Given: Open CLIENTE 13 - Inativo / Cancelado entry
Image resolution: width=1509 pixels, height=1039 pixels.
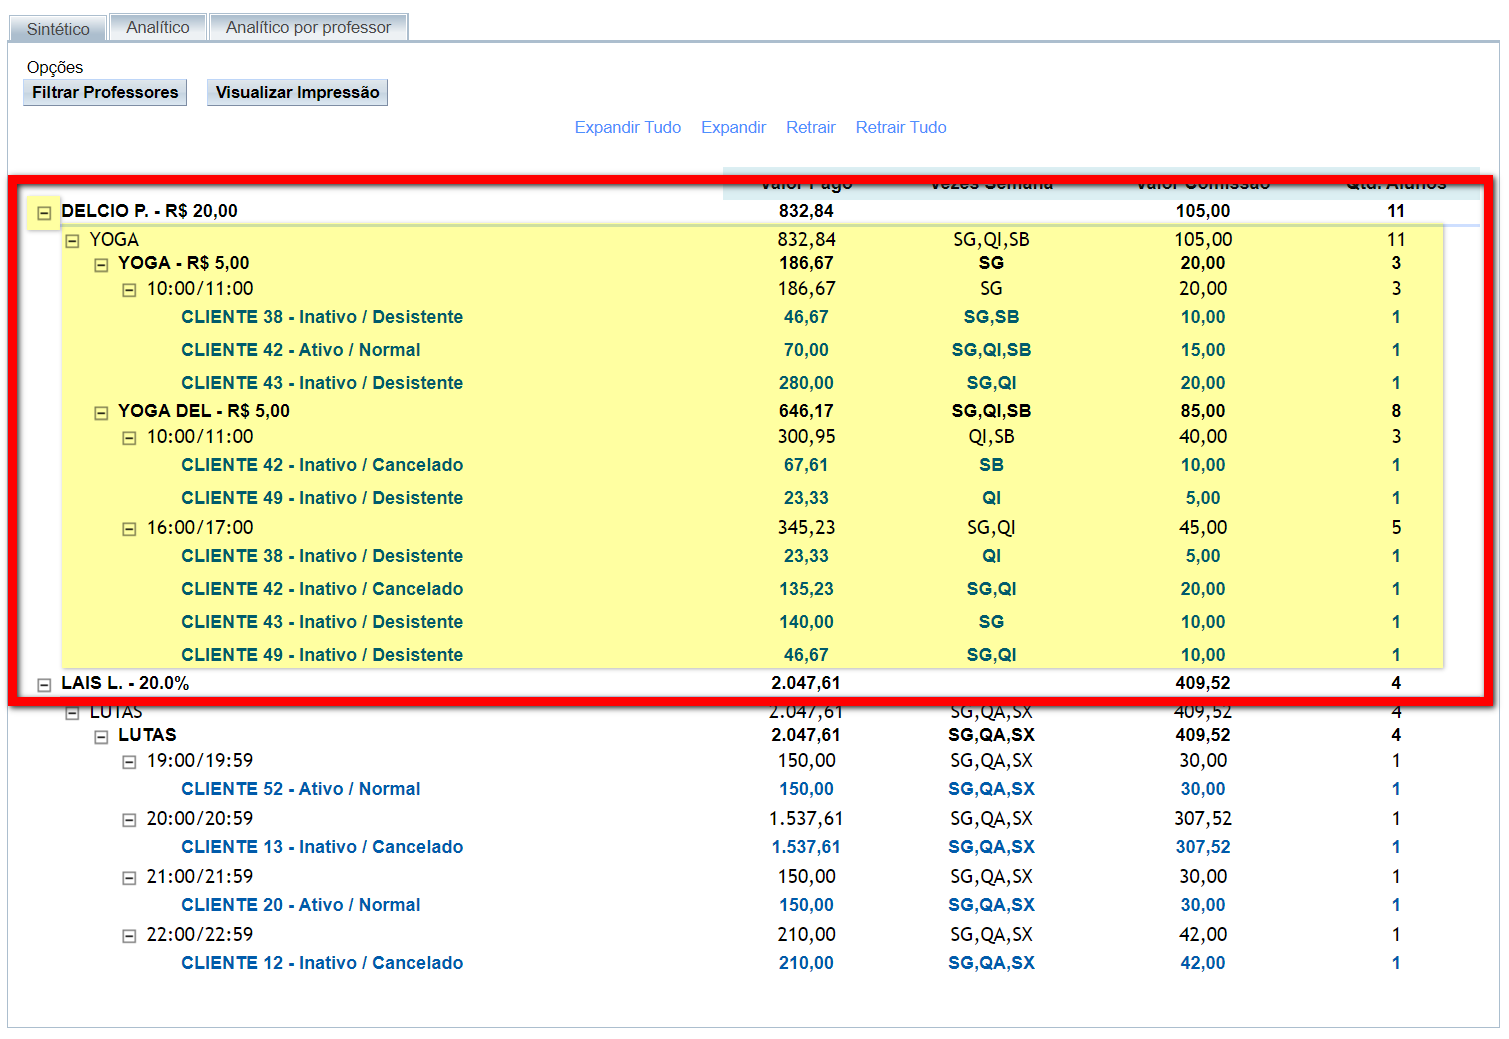Looking at the screenshot, I should (x=322, y=847).
